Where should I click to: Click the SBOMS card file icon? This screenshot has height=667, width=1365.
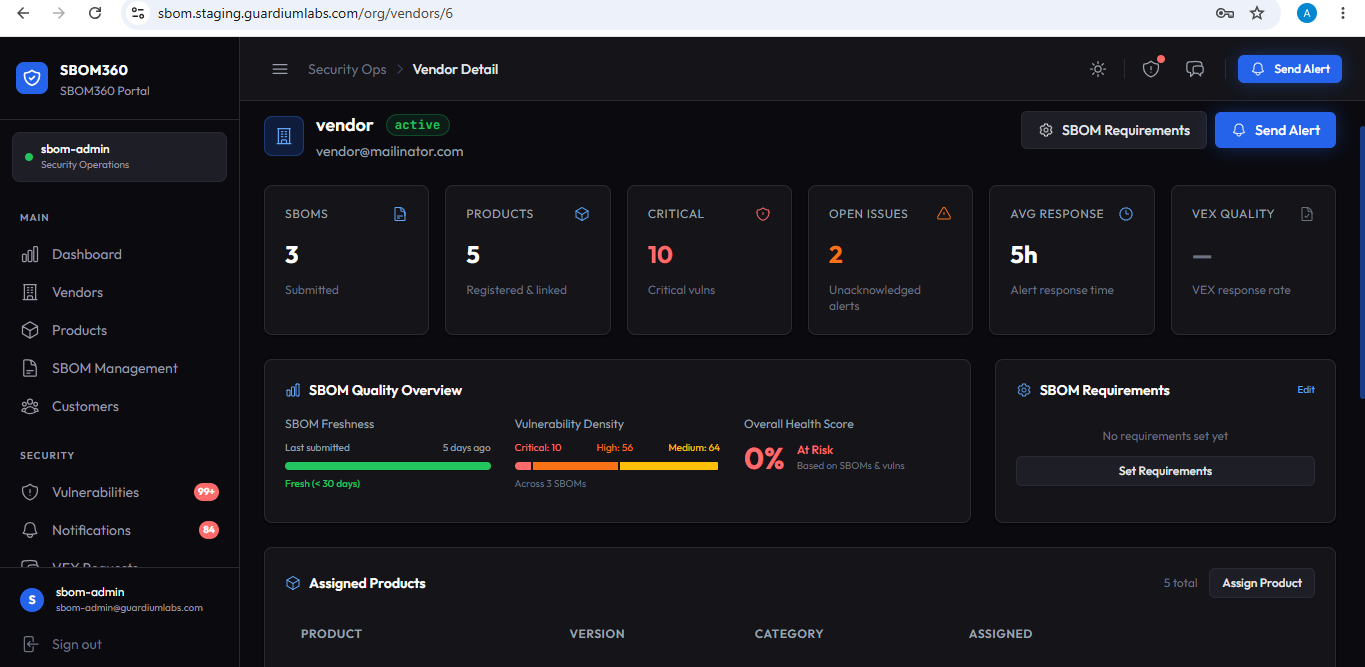400,214
